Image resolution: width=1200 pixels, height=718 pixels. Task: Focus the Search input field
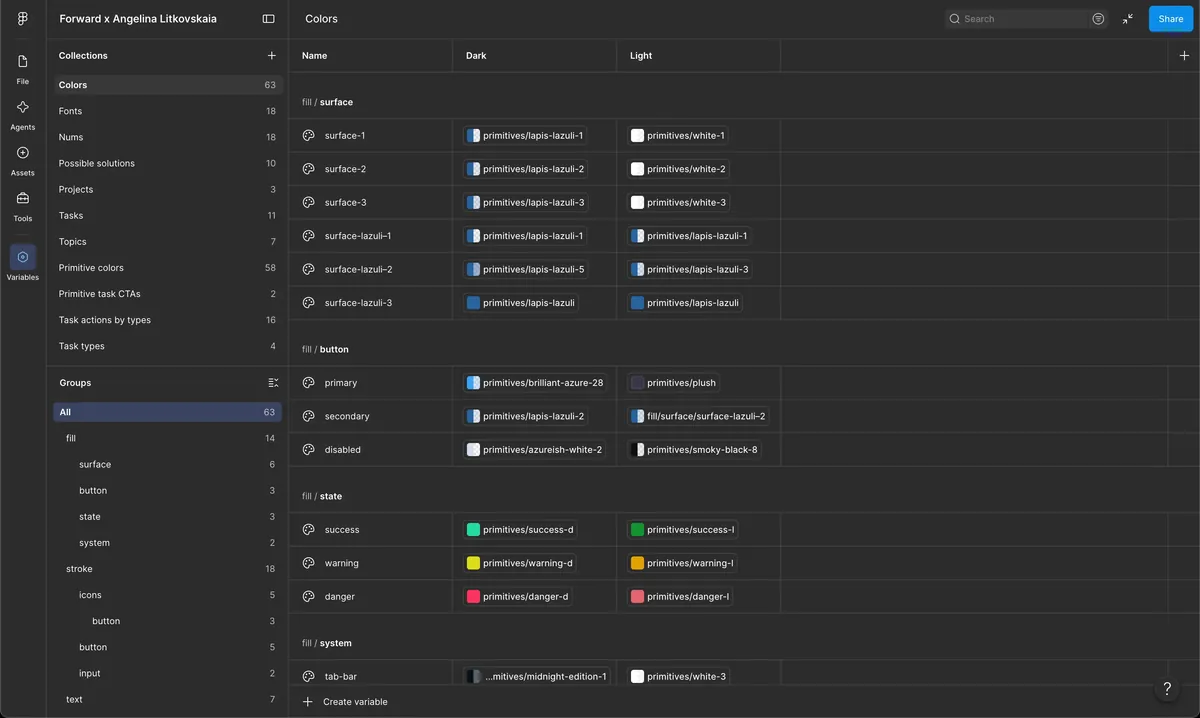click(1026, 19)
